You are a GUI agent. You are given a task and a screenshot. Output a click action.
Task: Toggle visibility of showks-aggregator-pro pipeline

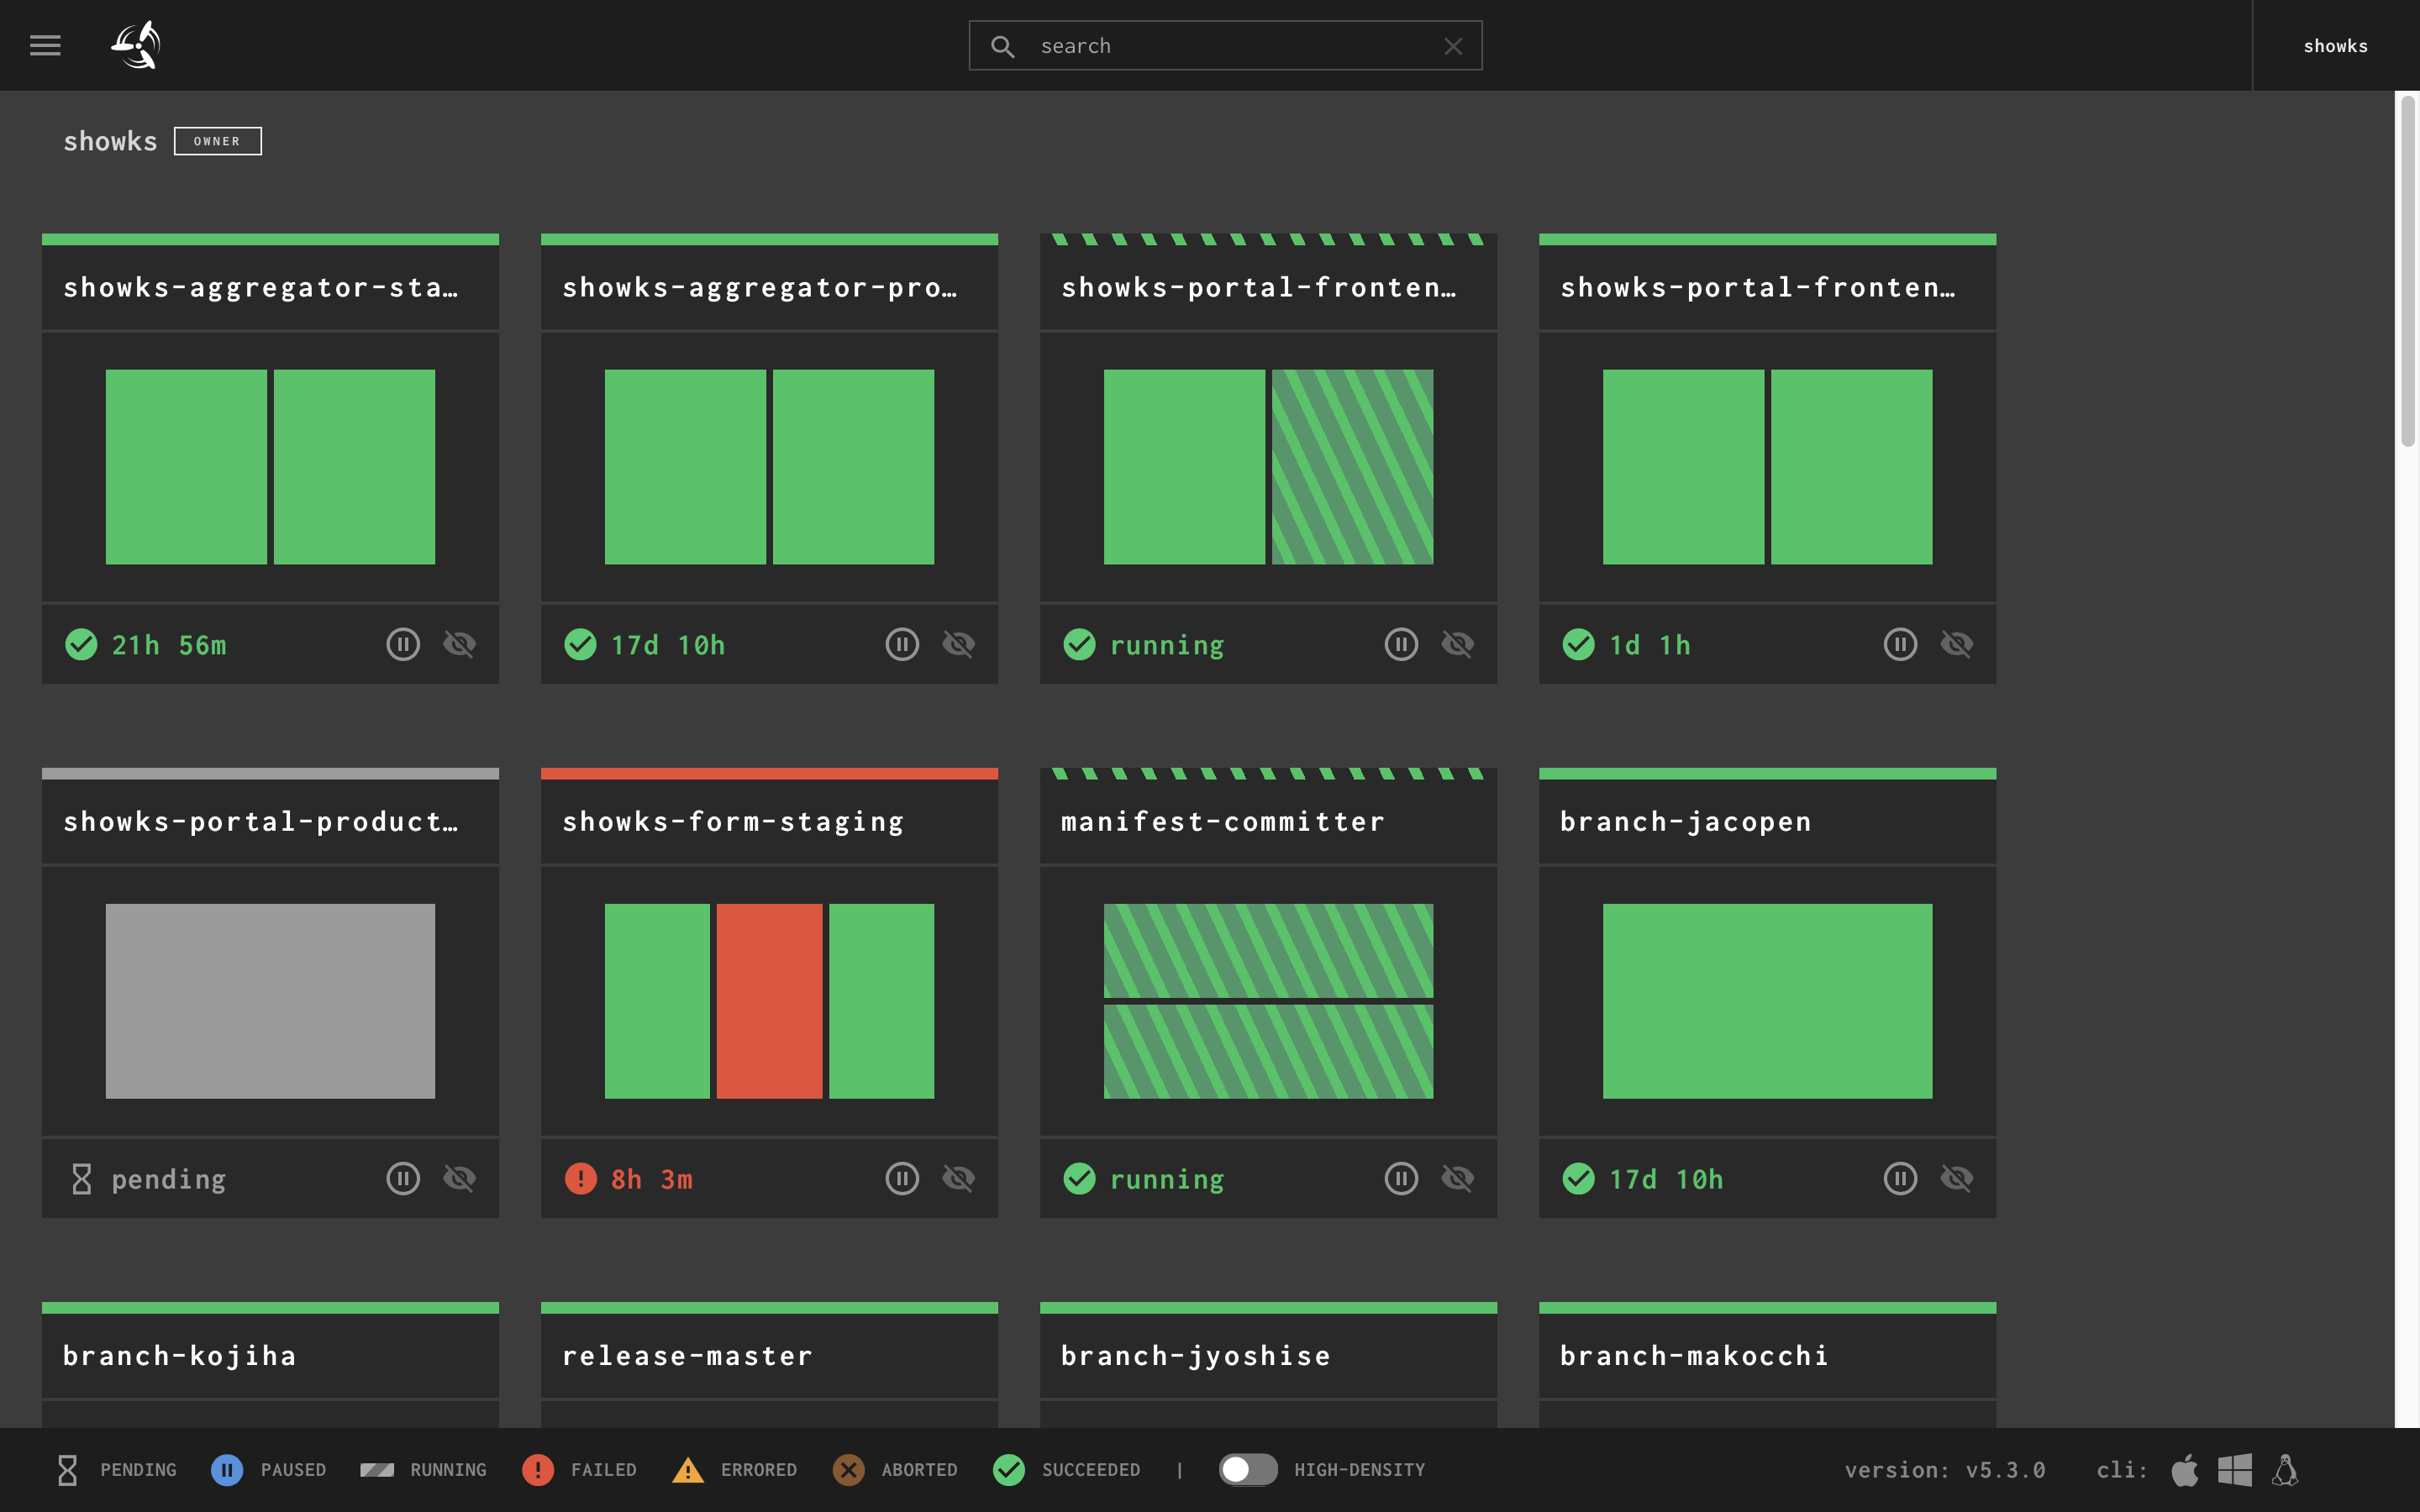(958, 644)
